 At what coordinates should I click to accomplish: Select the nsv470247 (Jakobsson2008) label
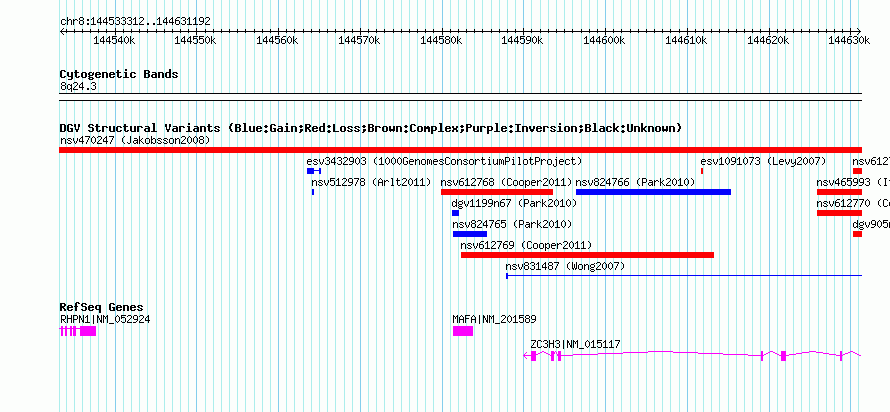coord(135,140)
